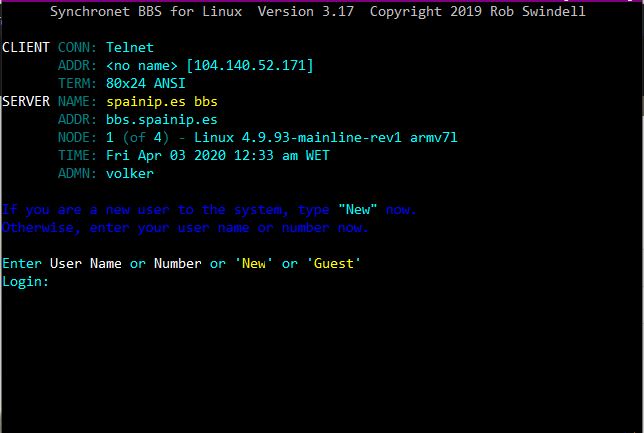Image resolution: width=644 pixels, height=433 pixels.
Task: Click the 'Linux 4.9.93-mainline-rev1 armv7l' node text
Action: (326, 137)
